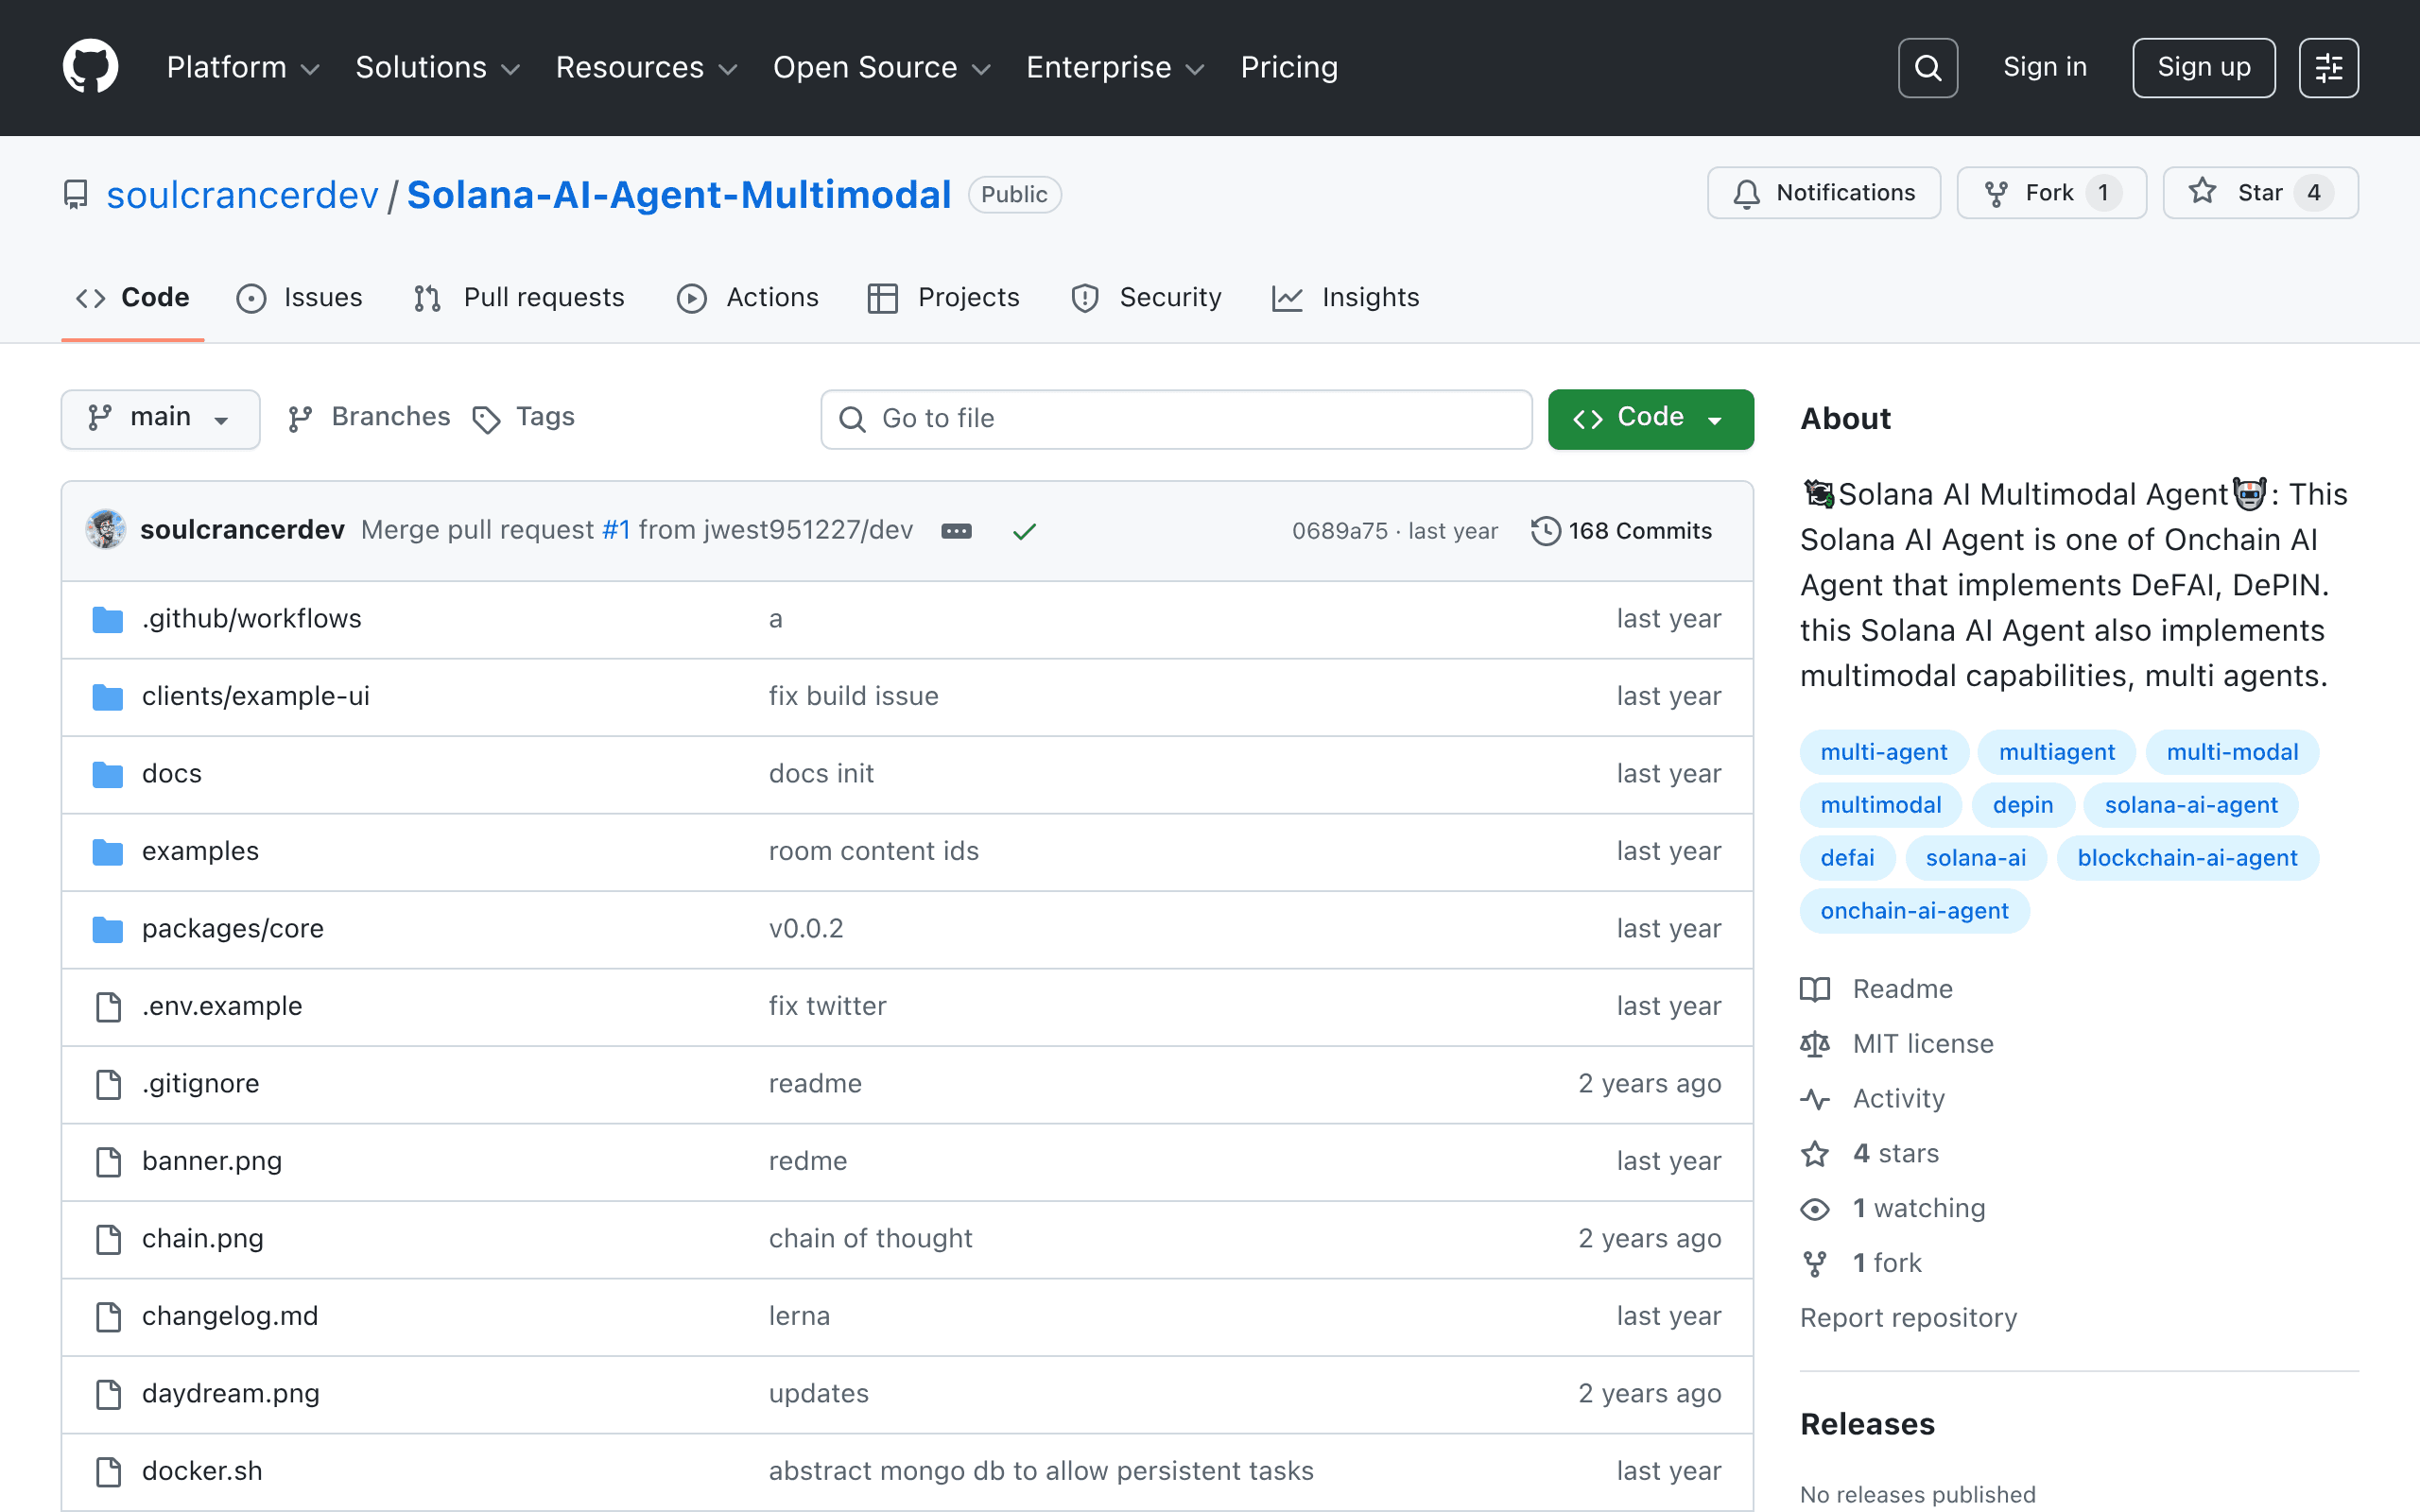Screen dimensions: 2420x1512
Task: Click the appearance settings sliders icon
Action: coord(2328,67)
